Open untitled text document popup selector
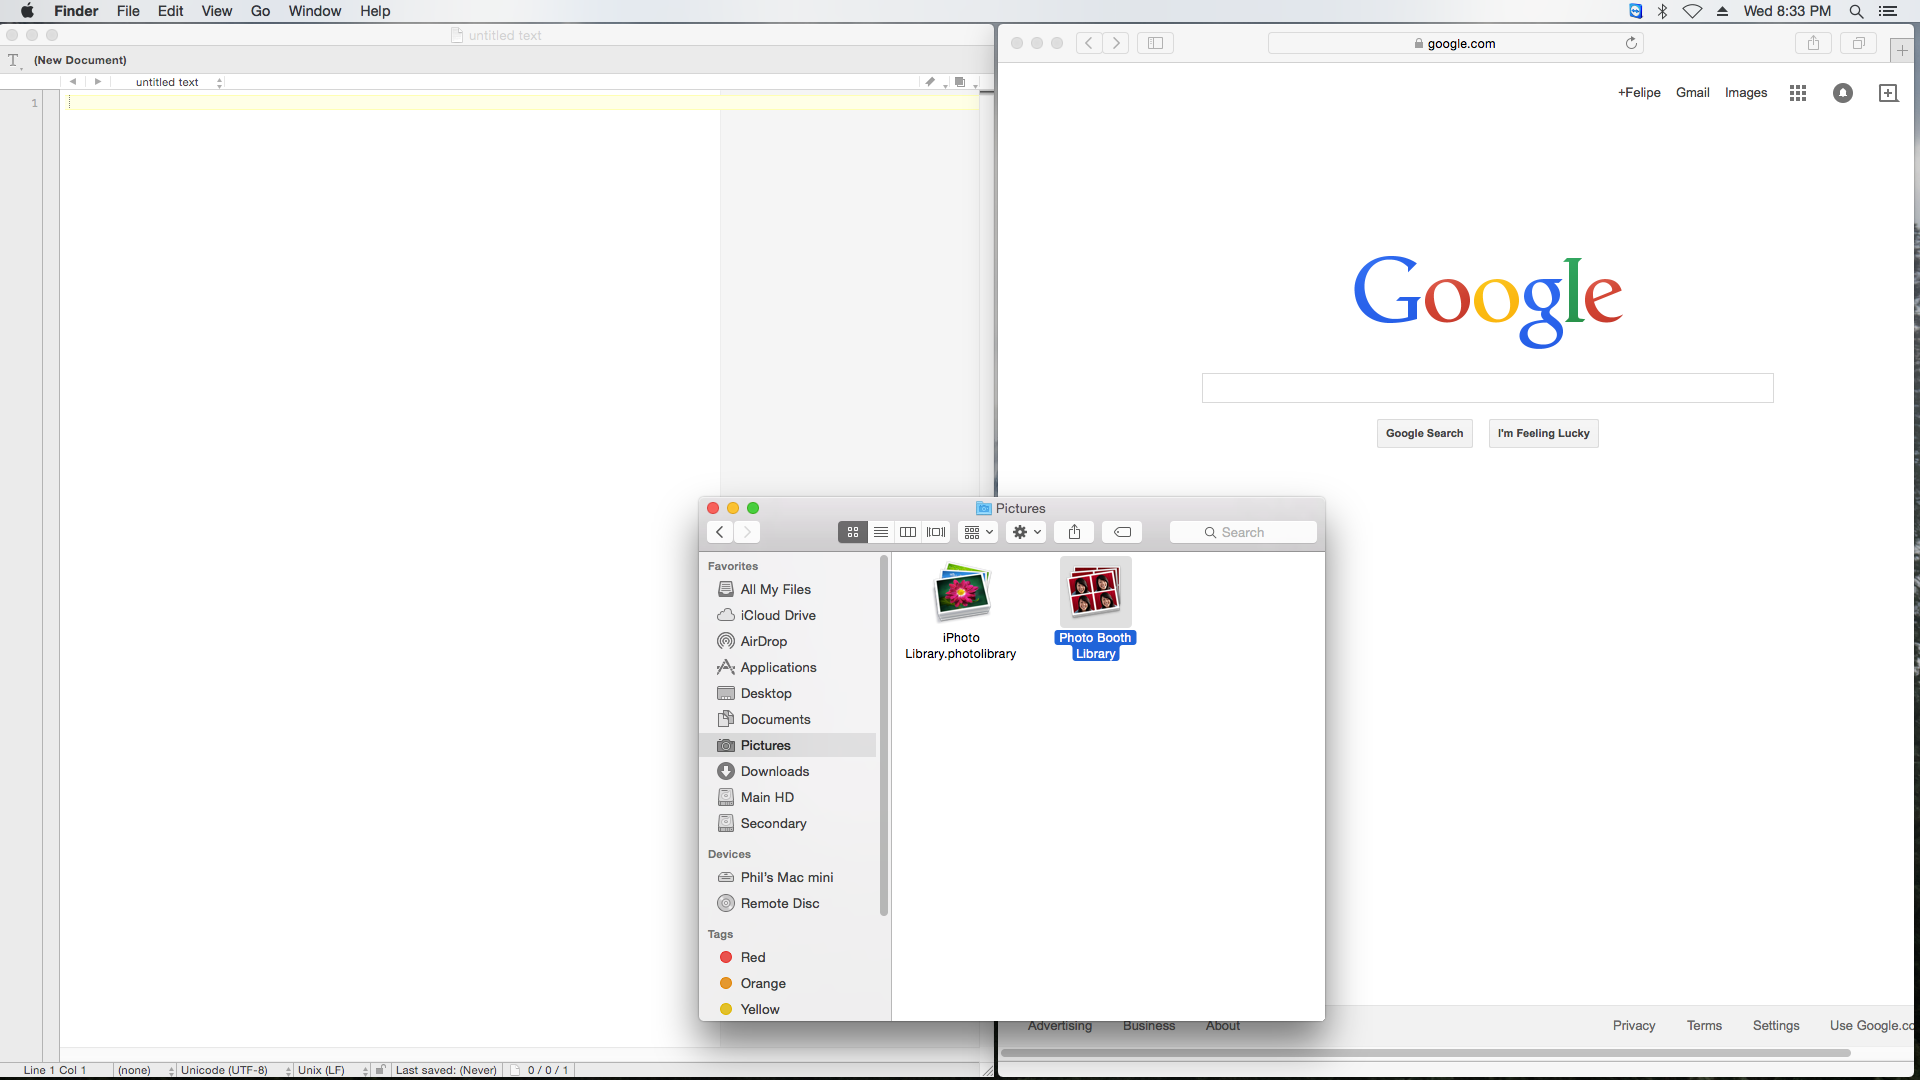 point(178,82)
